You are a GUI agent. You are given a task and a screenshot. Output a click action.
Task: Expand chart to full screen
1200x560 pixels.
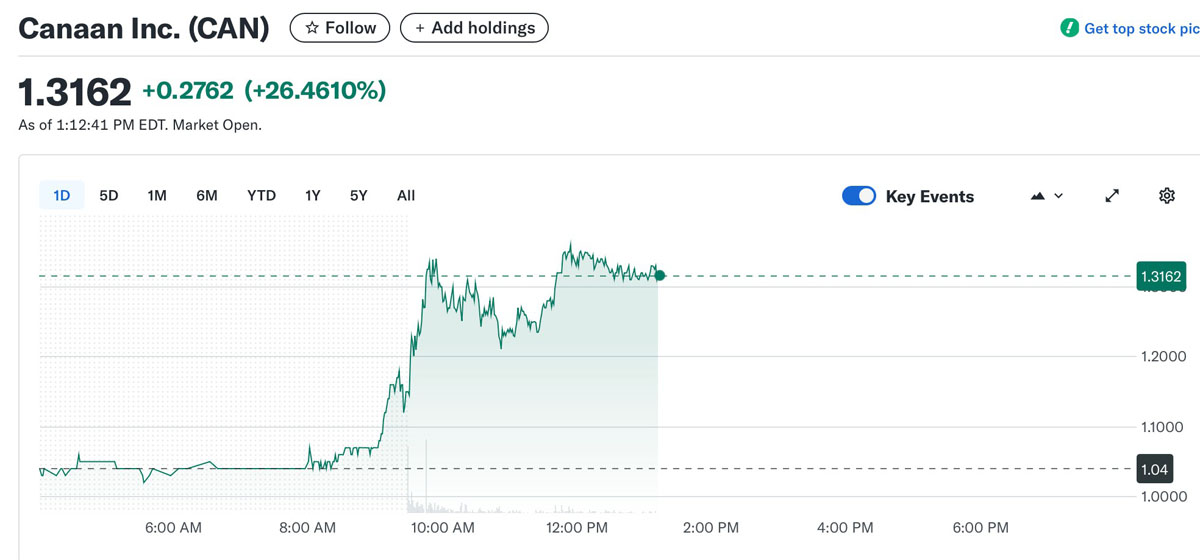pos(1112,196)
